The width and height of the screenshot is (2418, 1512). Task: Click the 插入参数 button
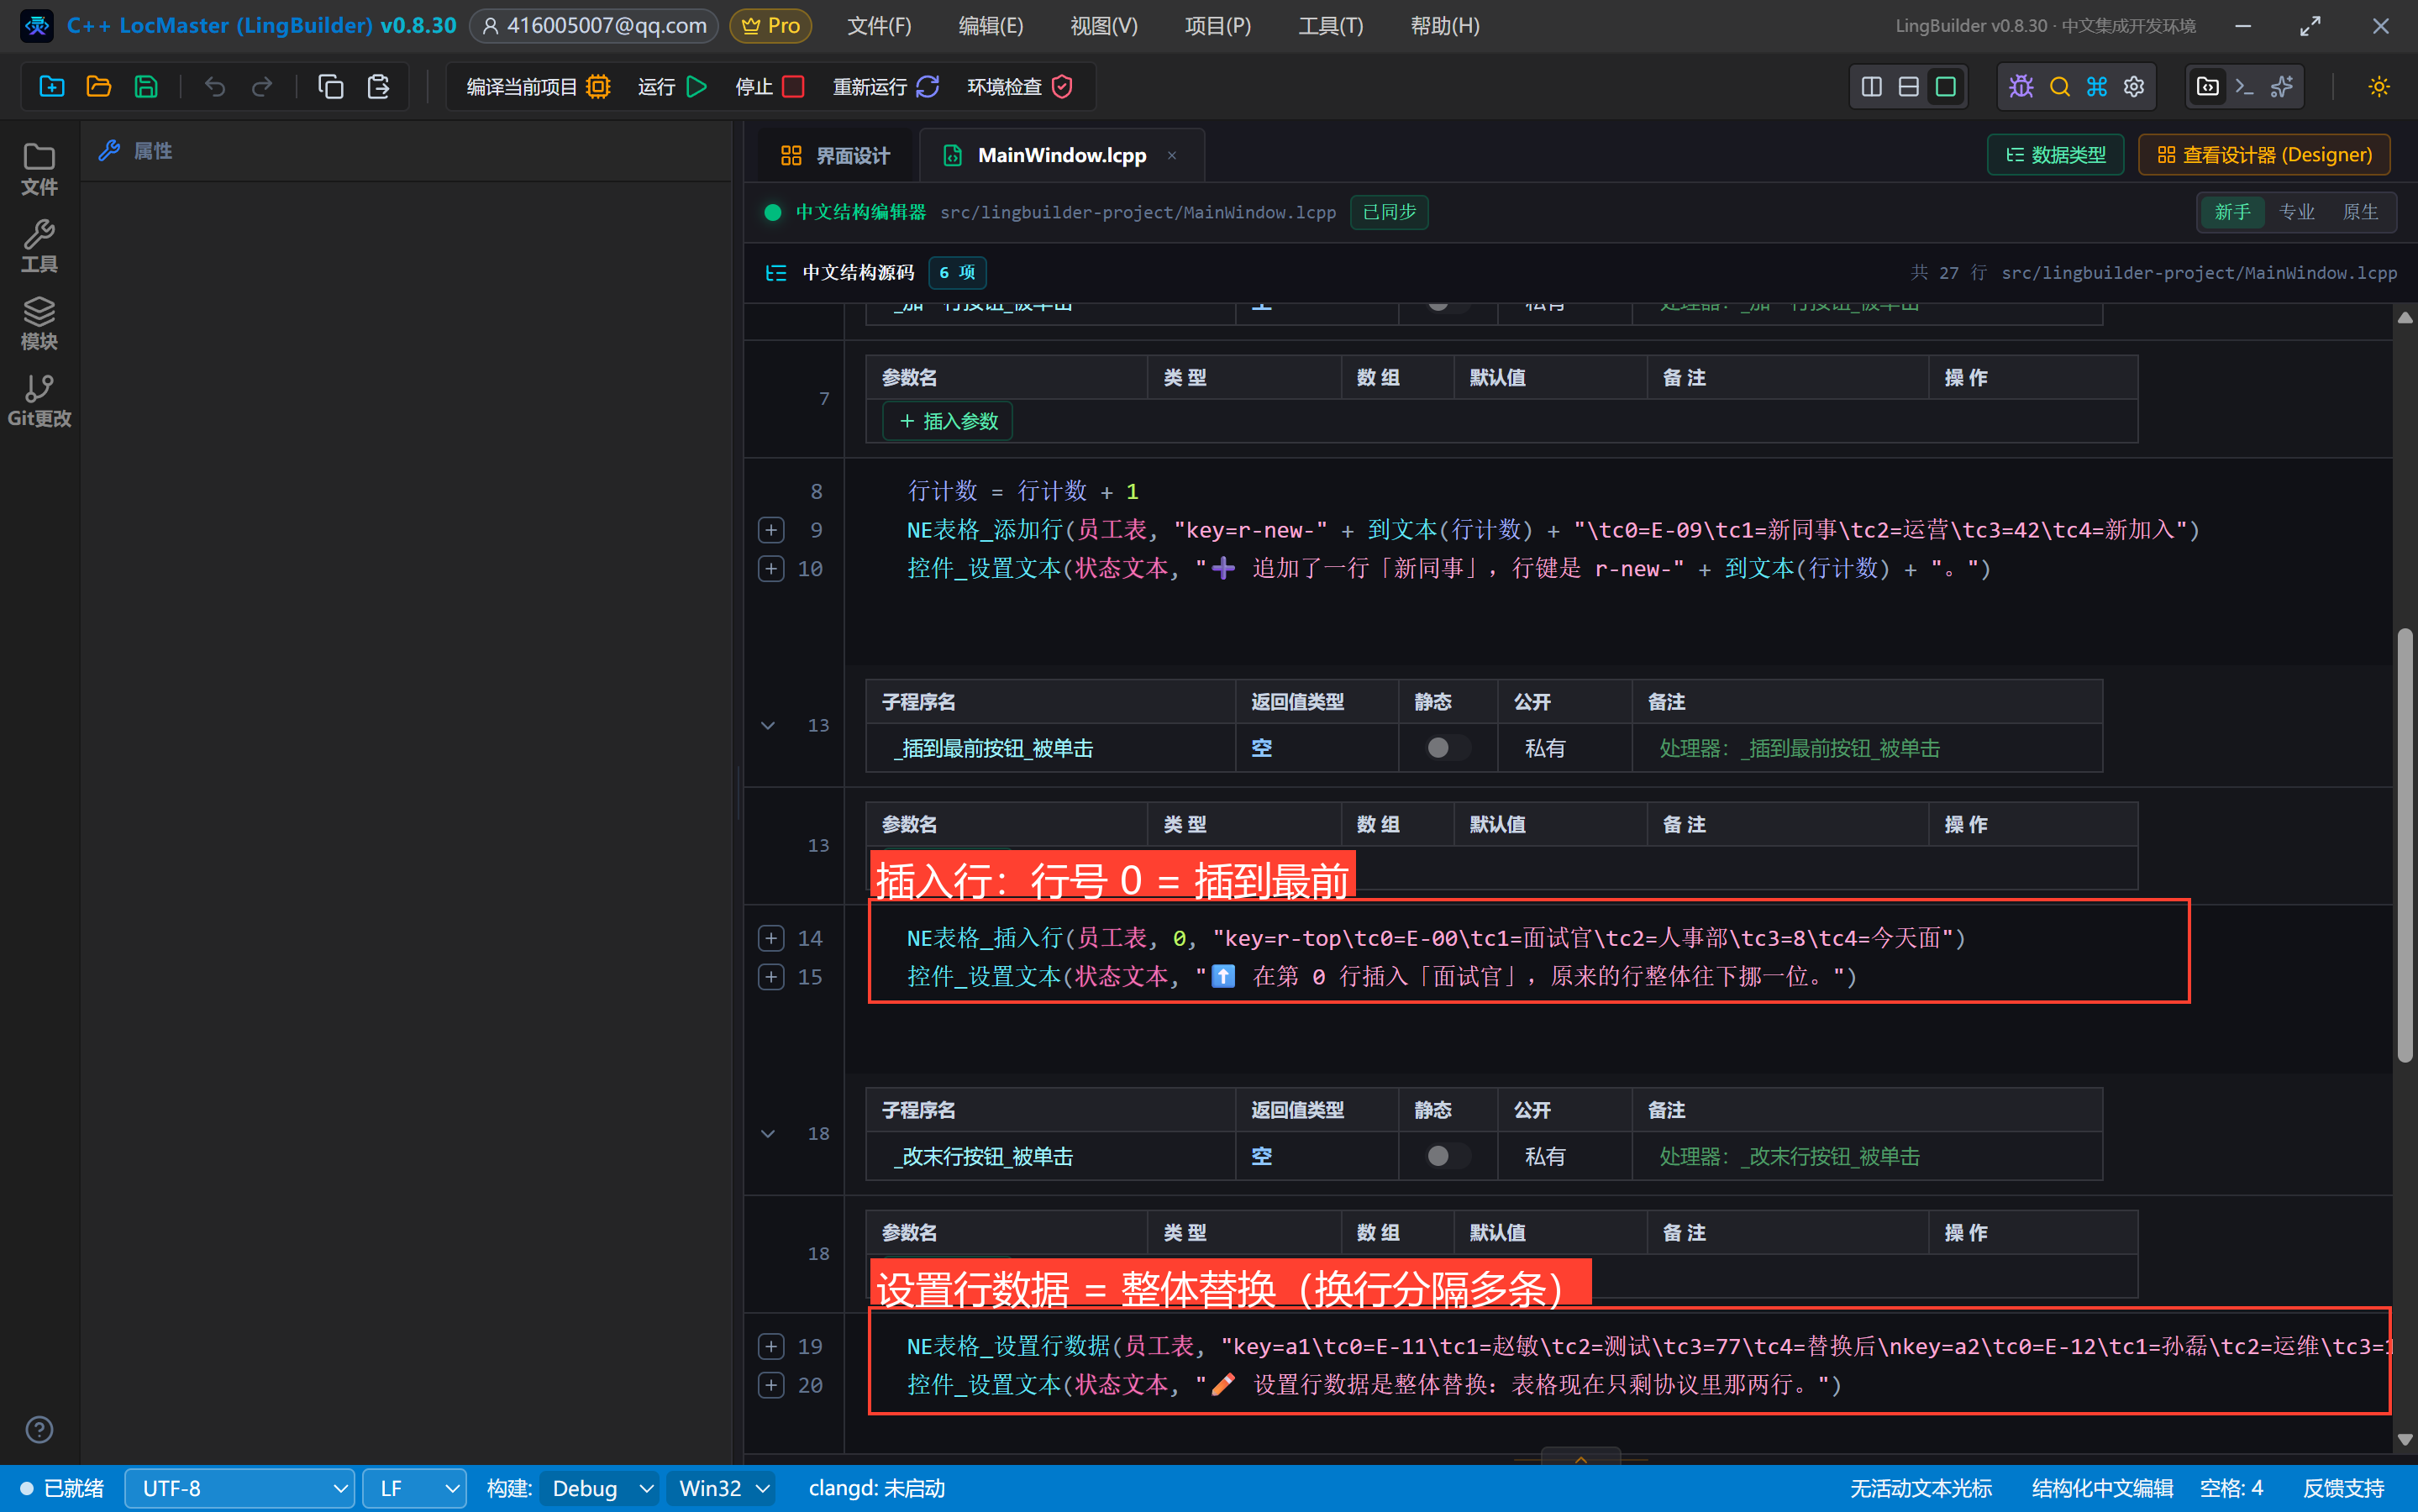(x=947, y=421)
